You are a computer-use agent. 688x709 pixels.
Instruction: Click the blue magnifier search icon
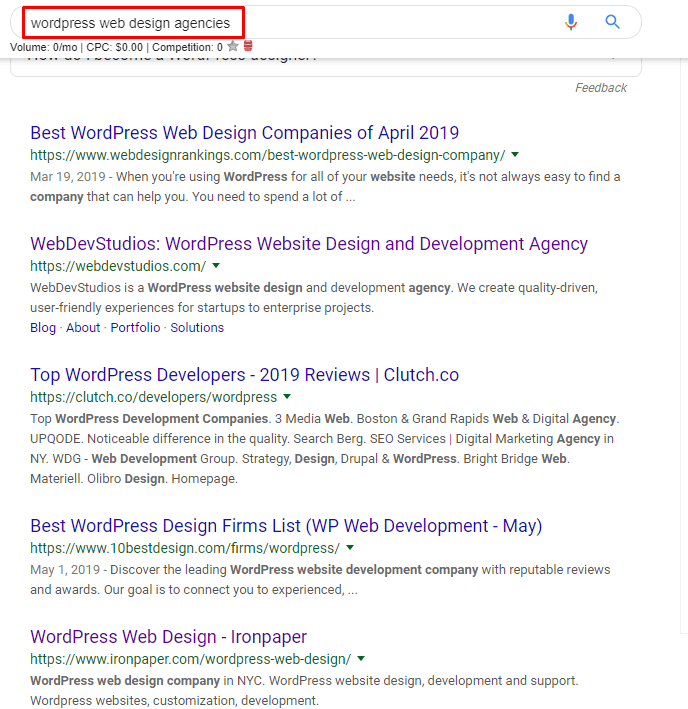(613, 21)
